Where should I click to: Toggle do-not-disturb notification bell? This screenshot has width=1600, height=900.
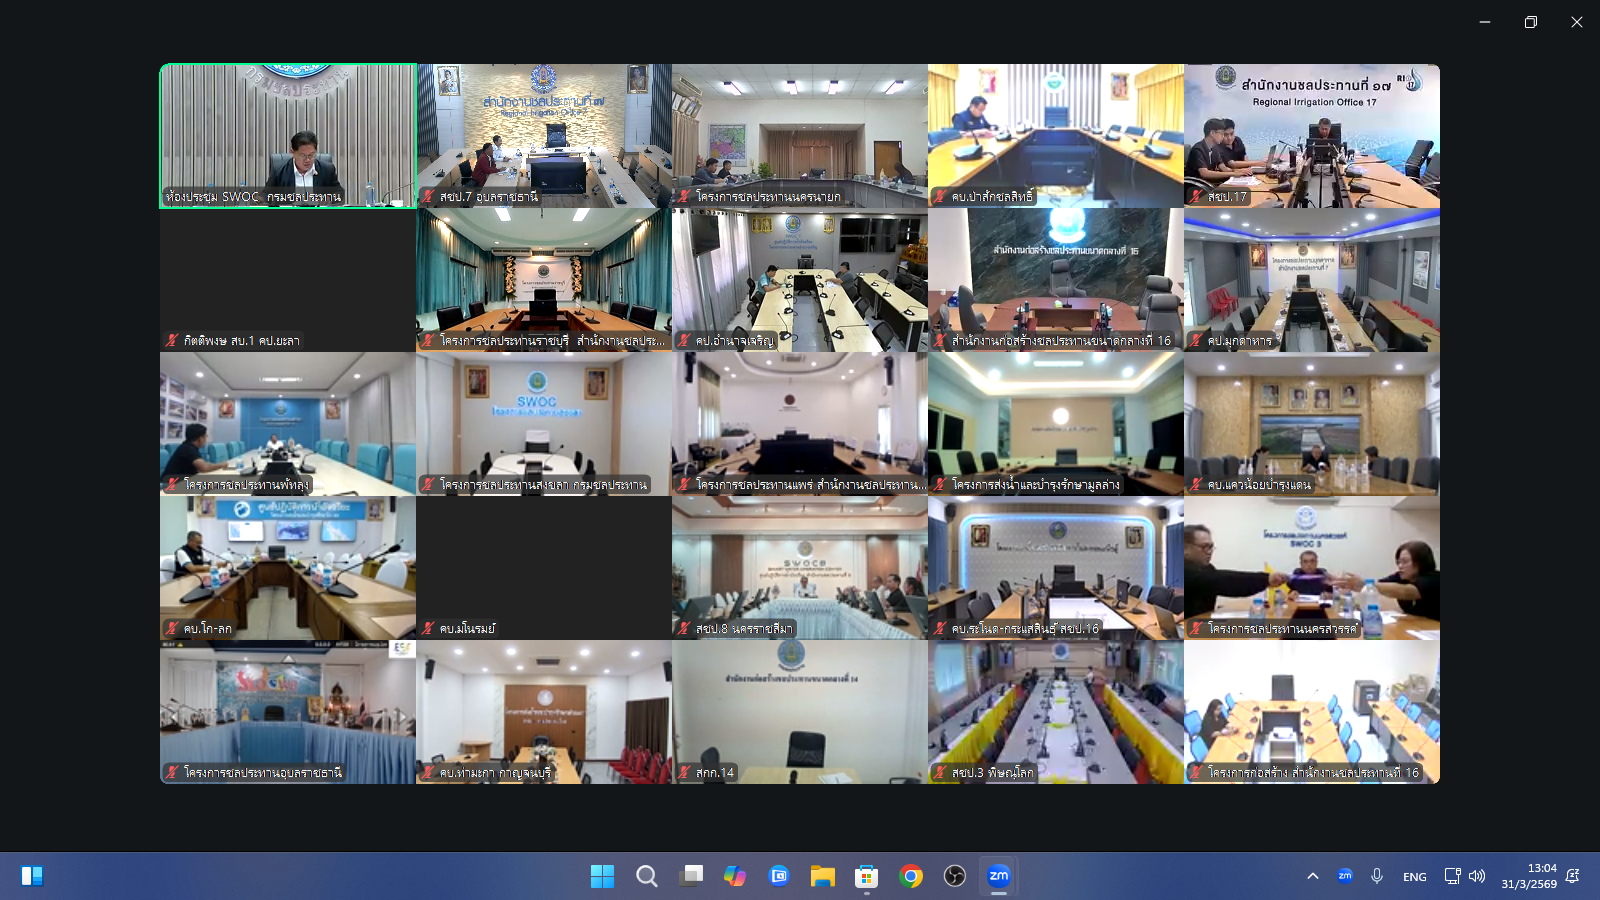pyautogui.click(x=1572, y=876)
